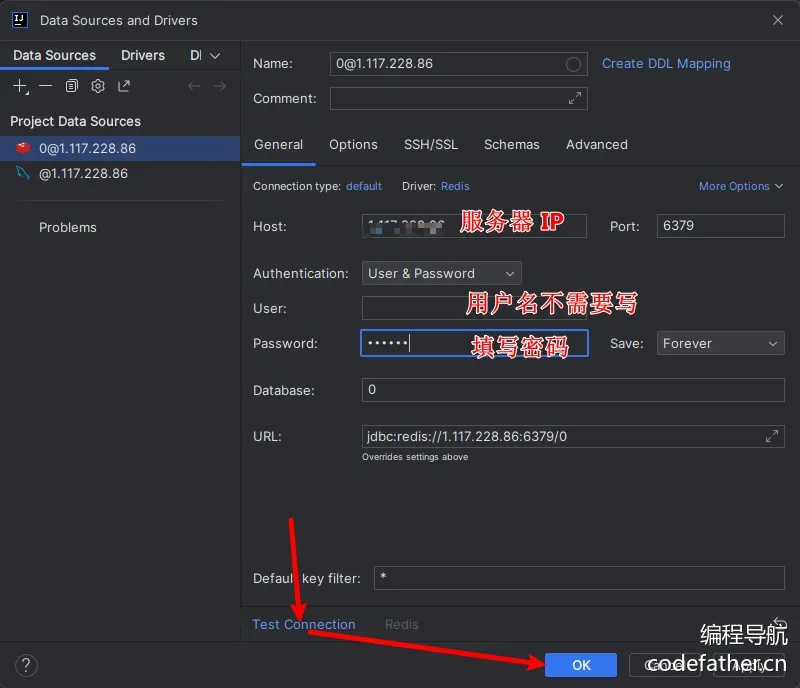Click the Make Global export arrow icon
The image size is (800, 688).
tap(124, 87)
